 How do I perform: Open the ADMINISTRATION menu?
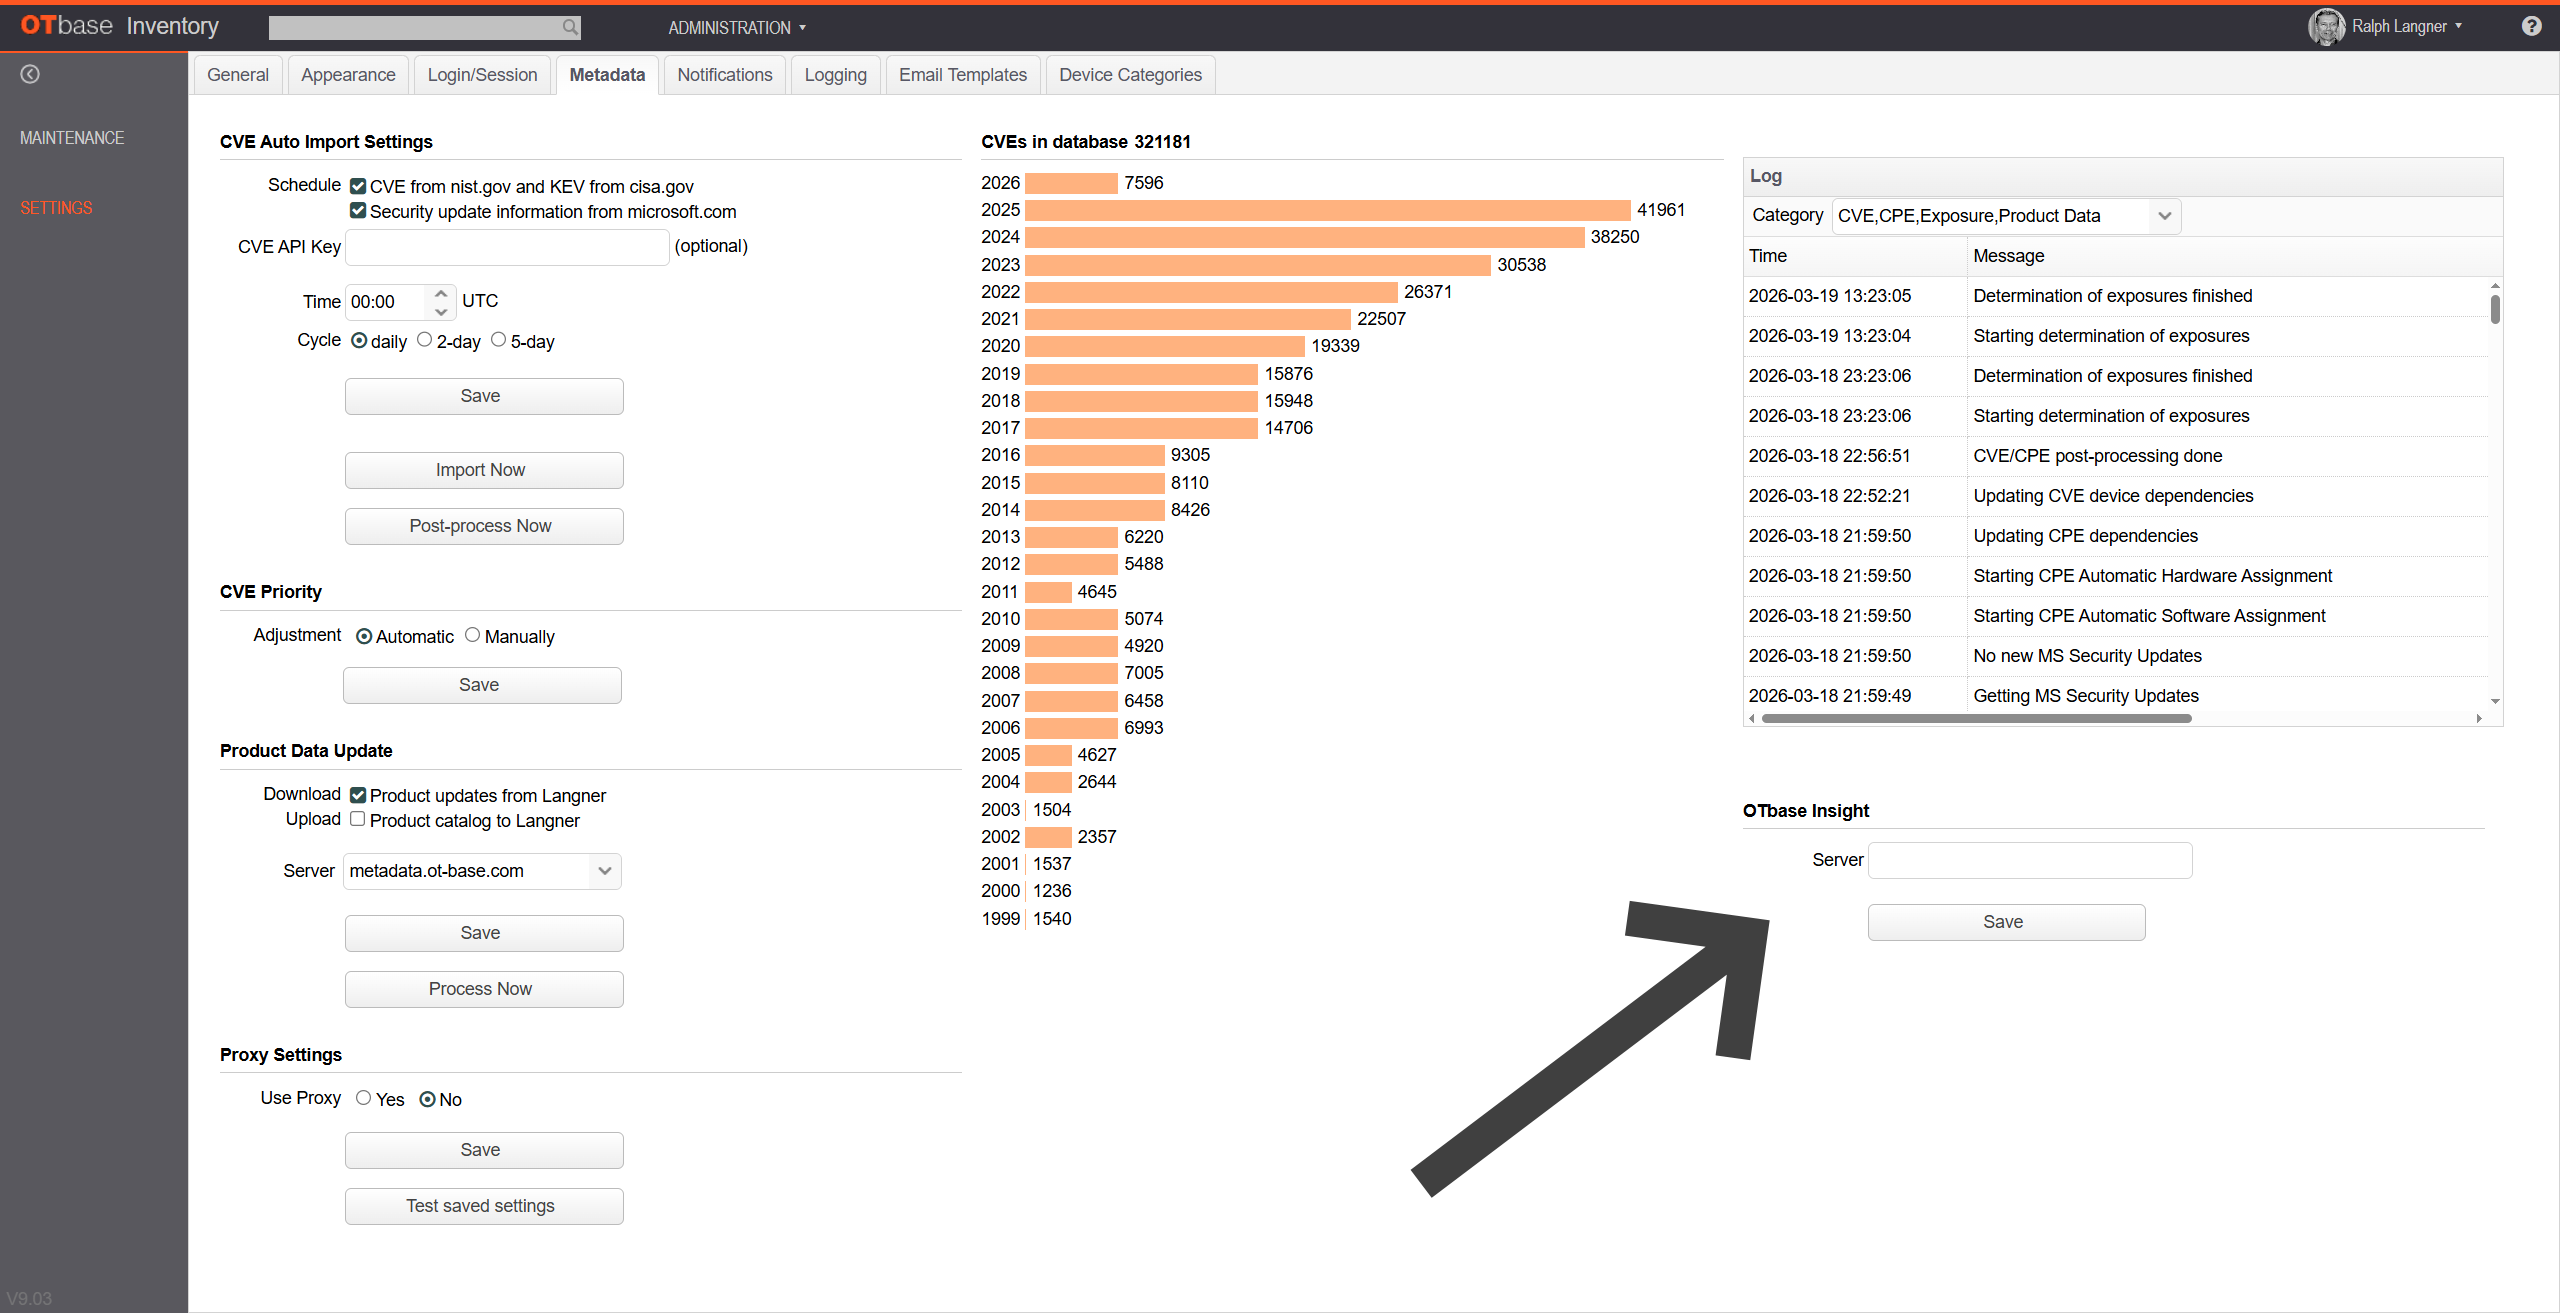[x=737, y=27]
